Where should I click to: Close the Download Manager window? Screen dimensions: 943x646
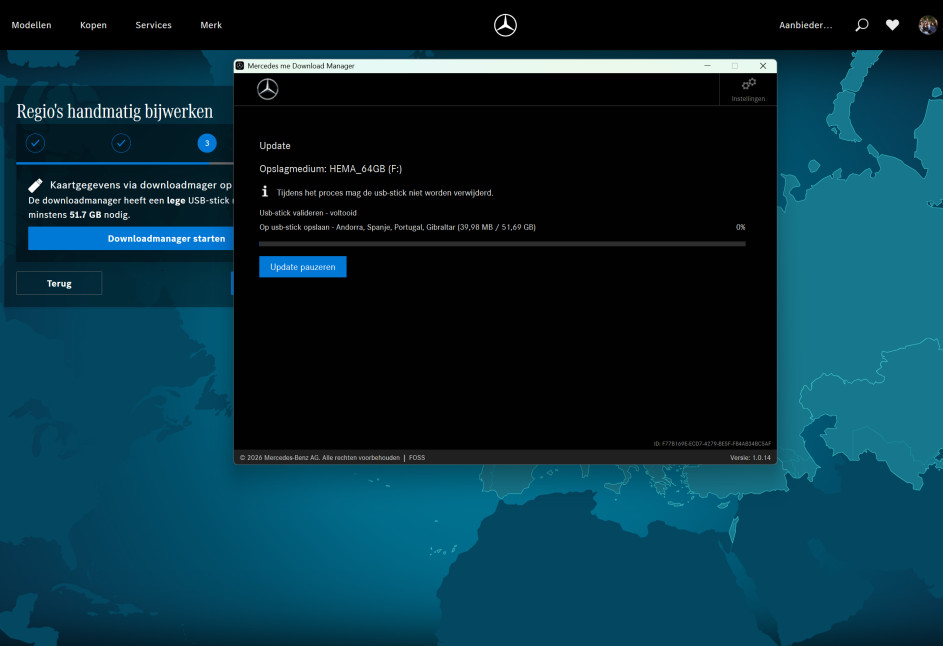763,66
